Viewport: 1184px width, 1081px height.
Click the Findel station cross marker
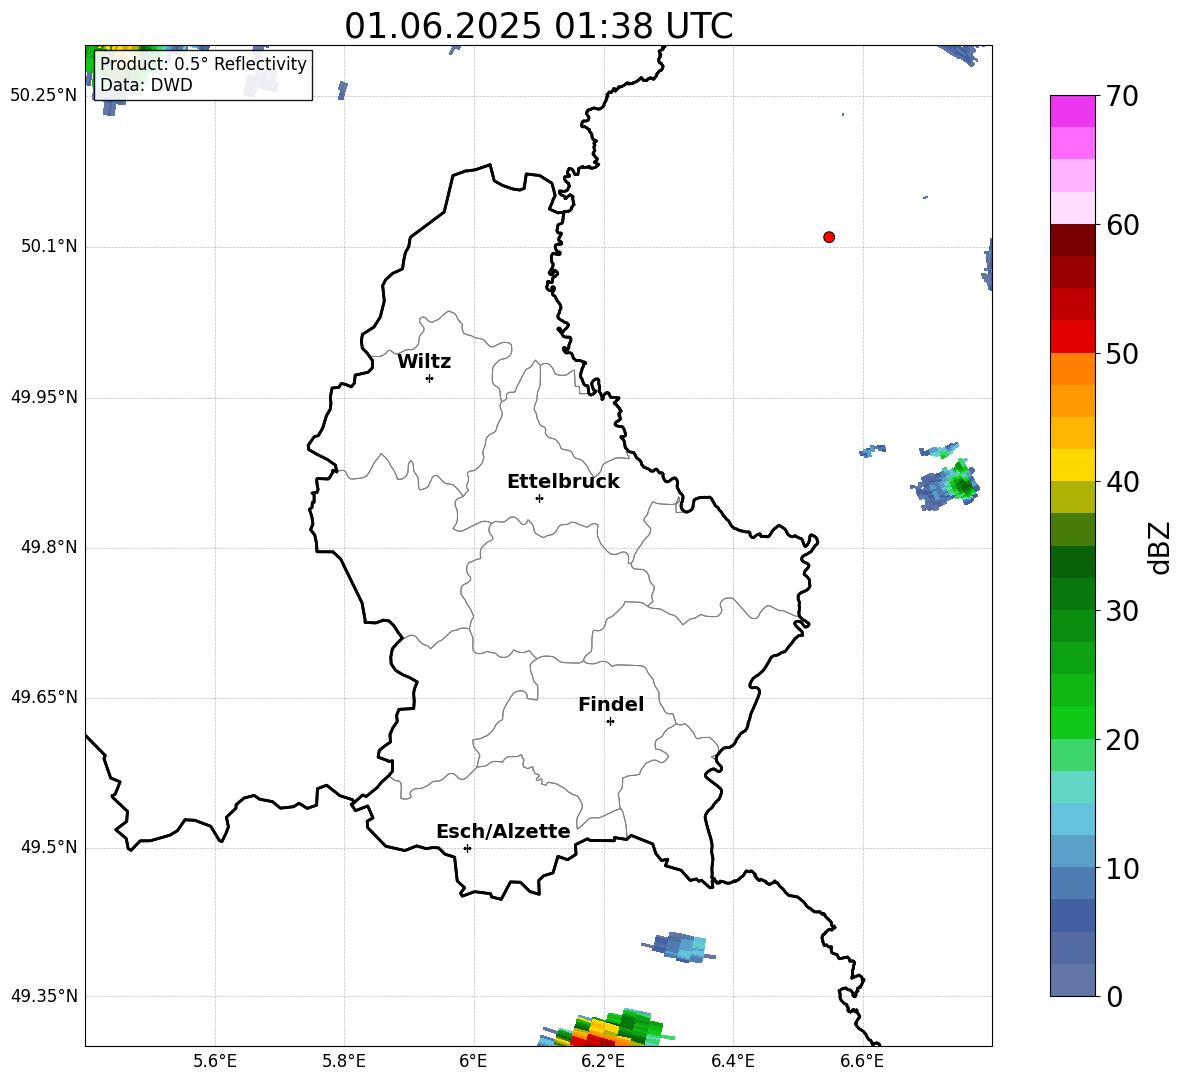click(610, 722)
